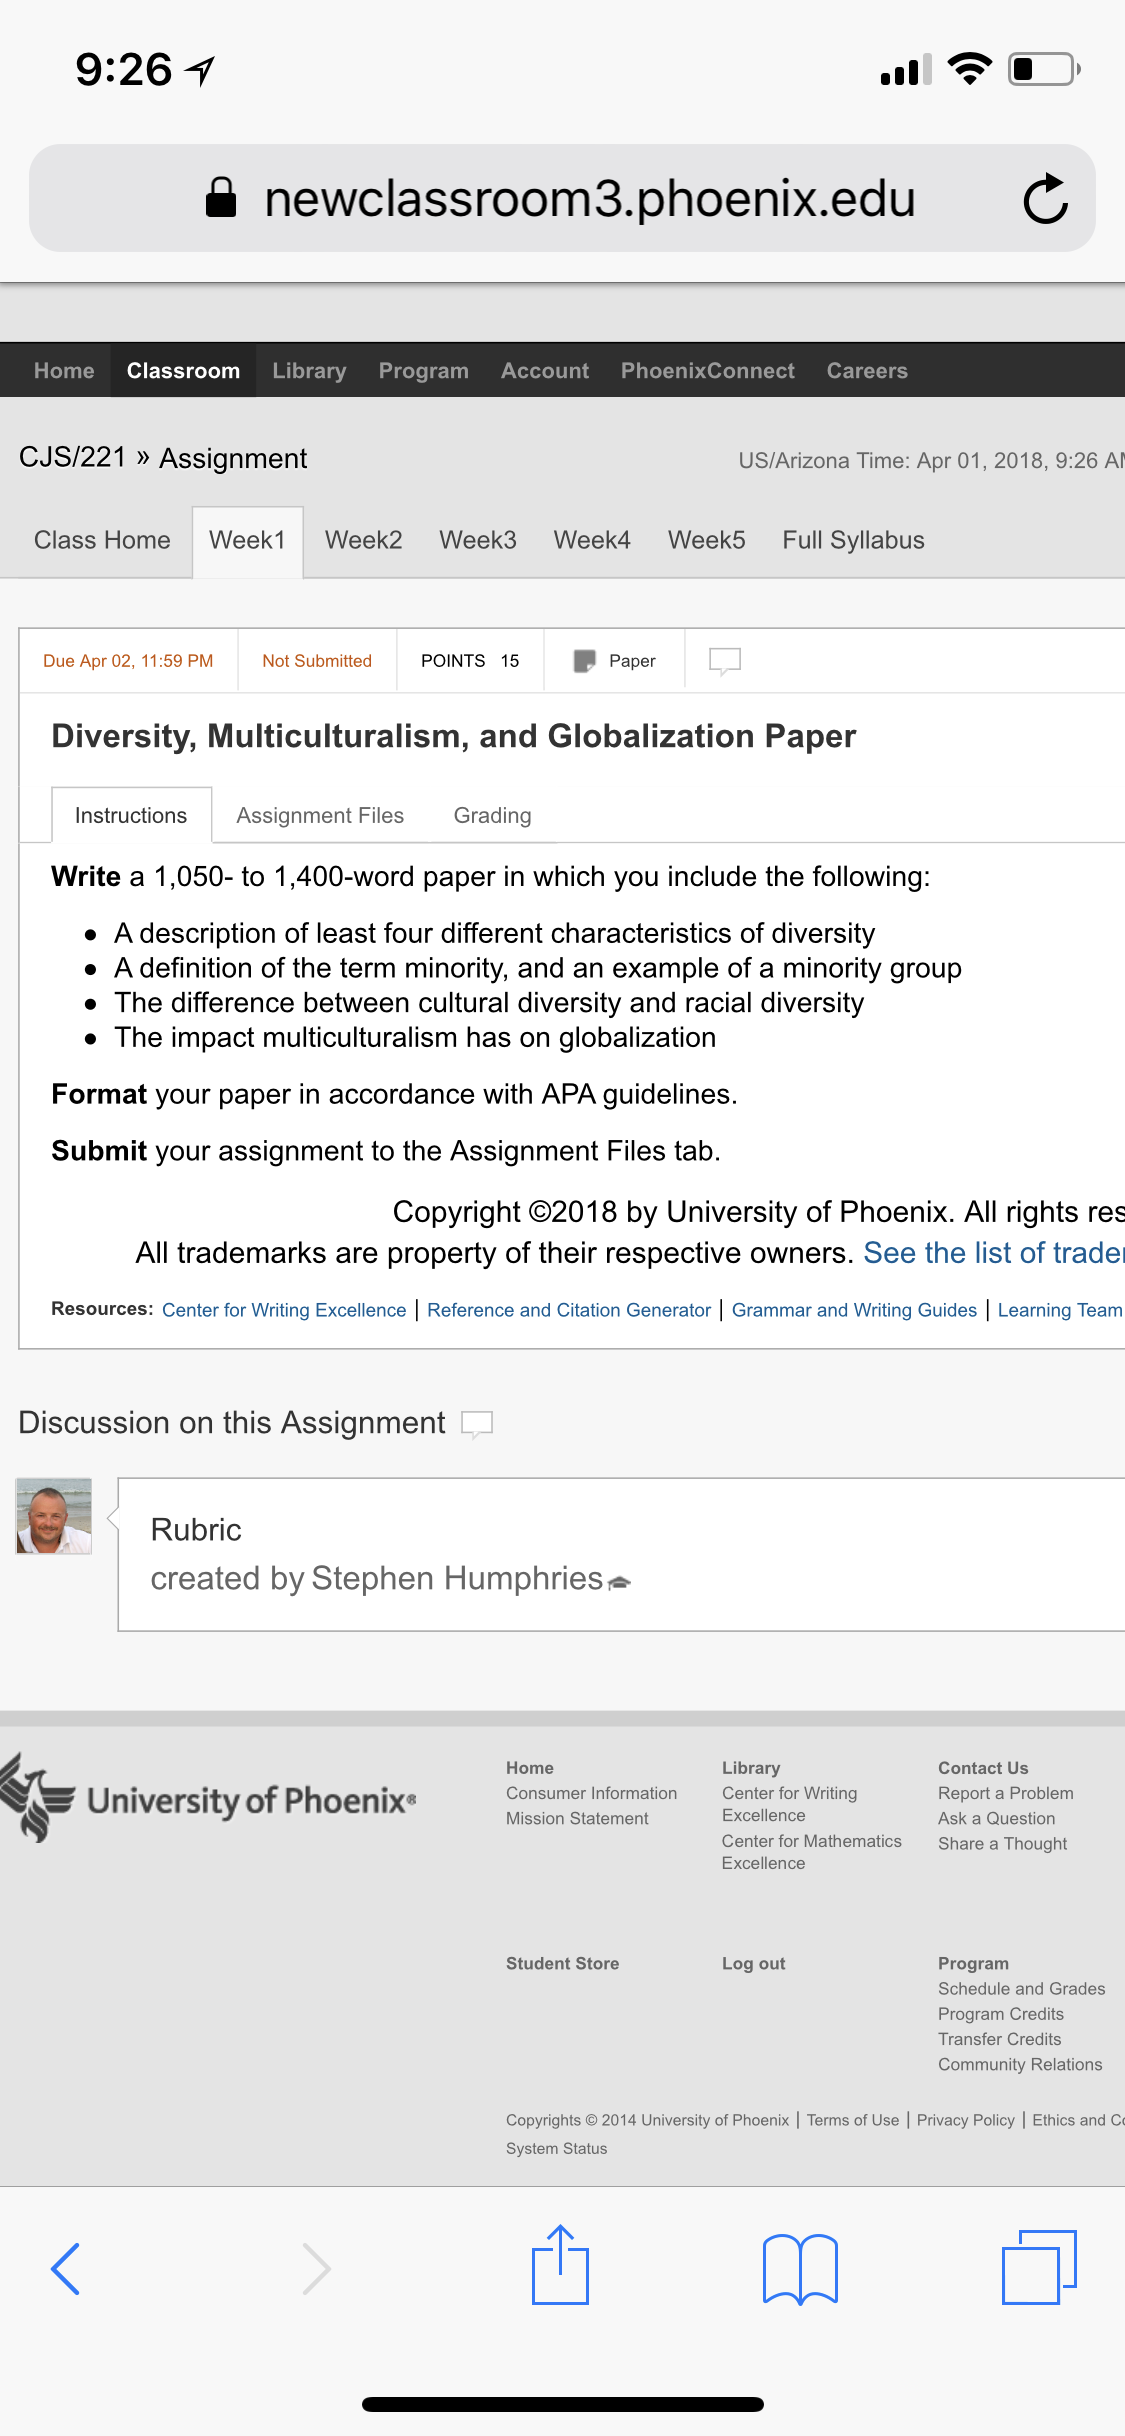Select the Week1 tab
This screenshot has height=2436, width=1125.
pos(247,540)
